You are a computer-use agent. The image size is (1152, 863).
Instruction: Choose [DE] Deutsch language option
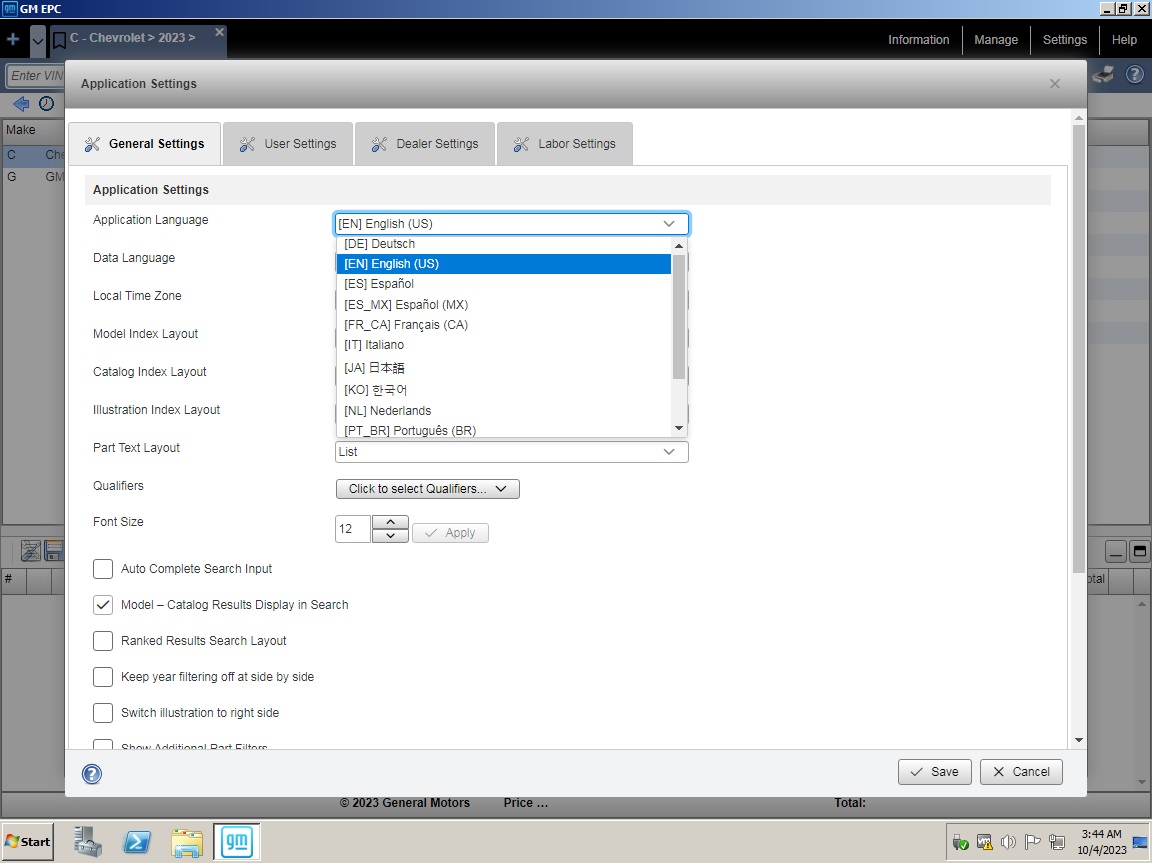coord(504,244)
